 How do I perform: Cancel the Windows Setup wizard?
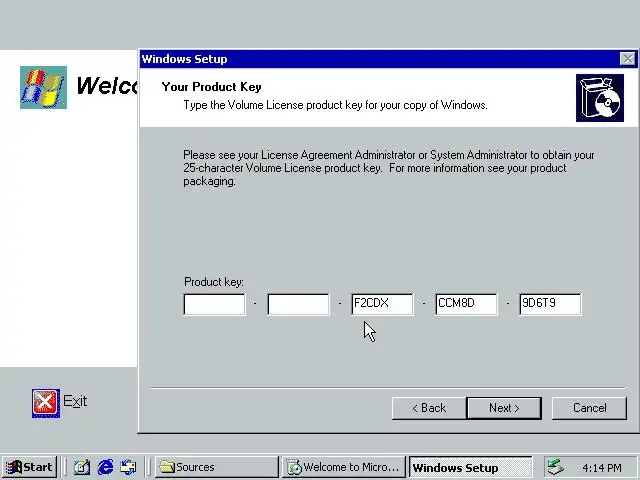coord(589,408)
